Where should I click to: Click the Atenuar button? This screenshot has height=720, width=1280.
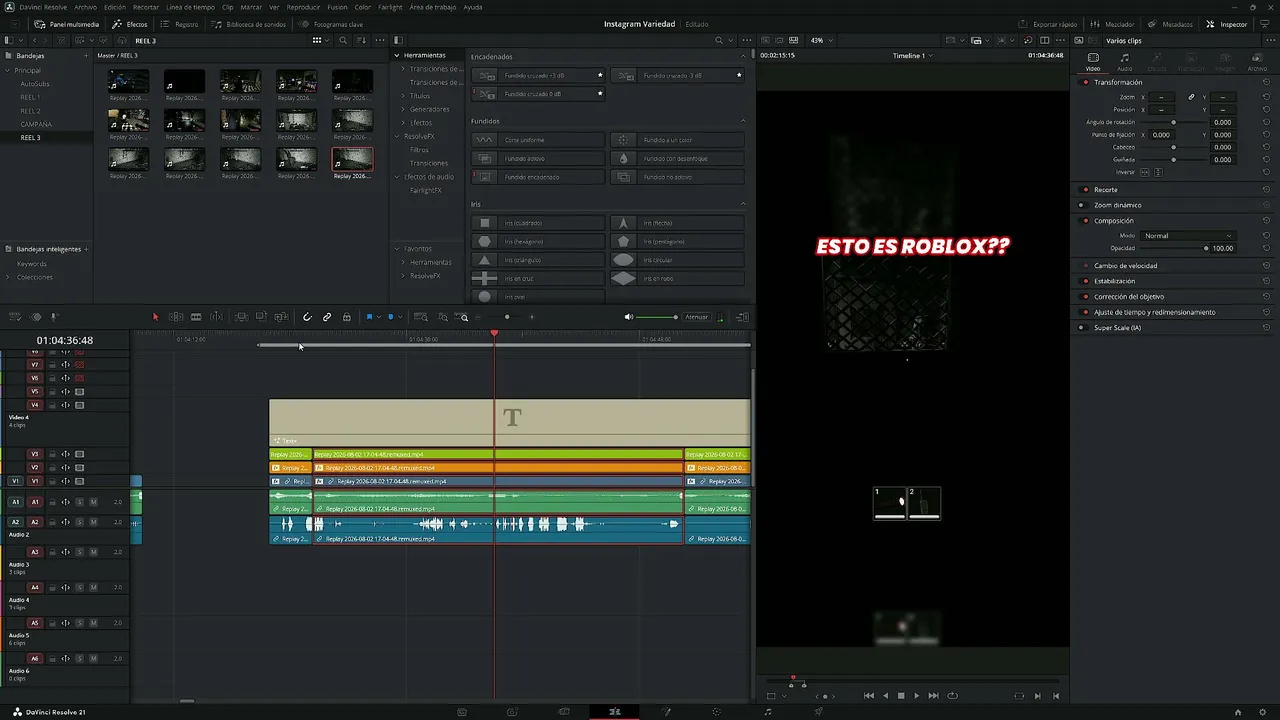(696, 317)
